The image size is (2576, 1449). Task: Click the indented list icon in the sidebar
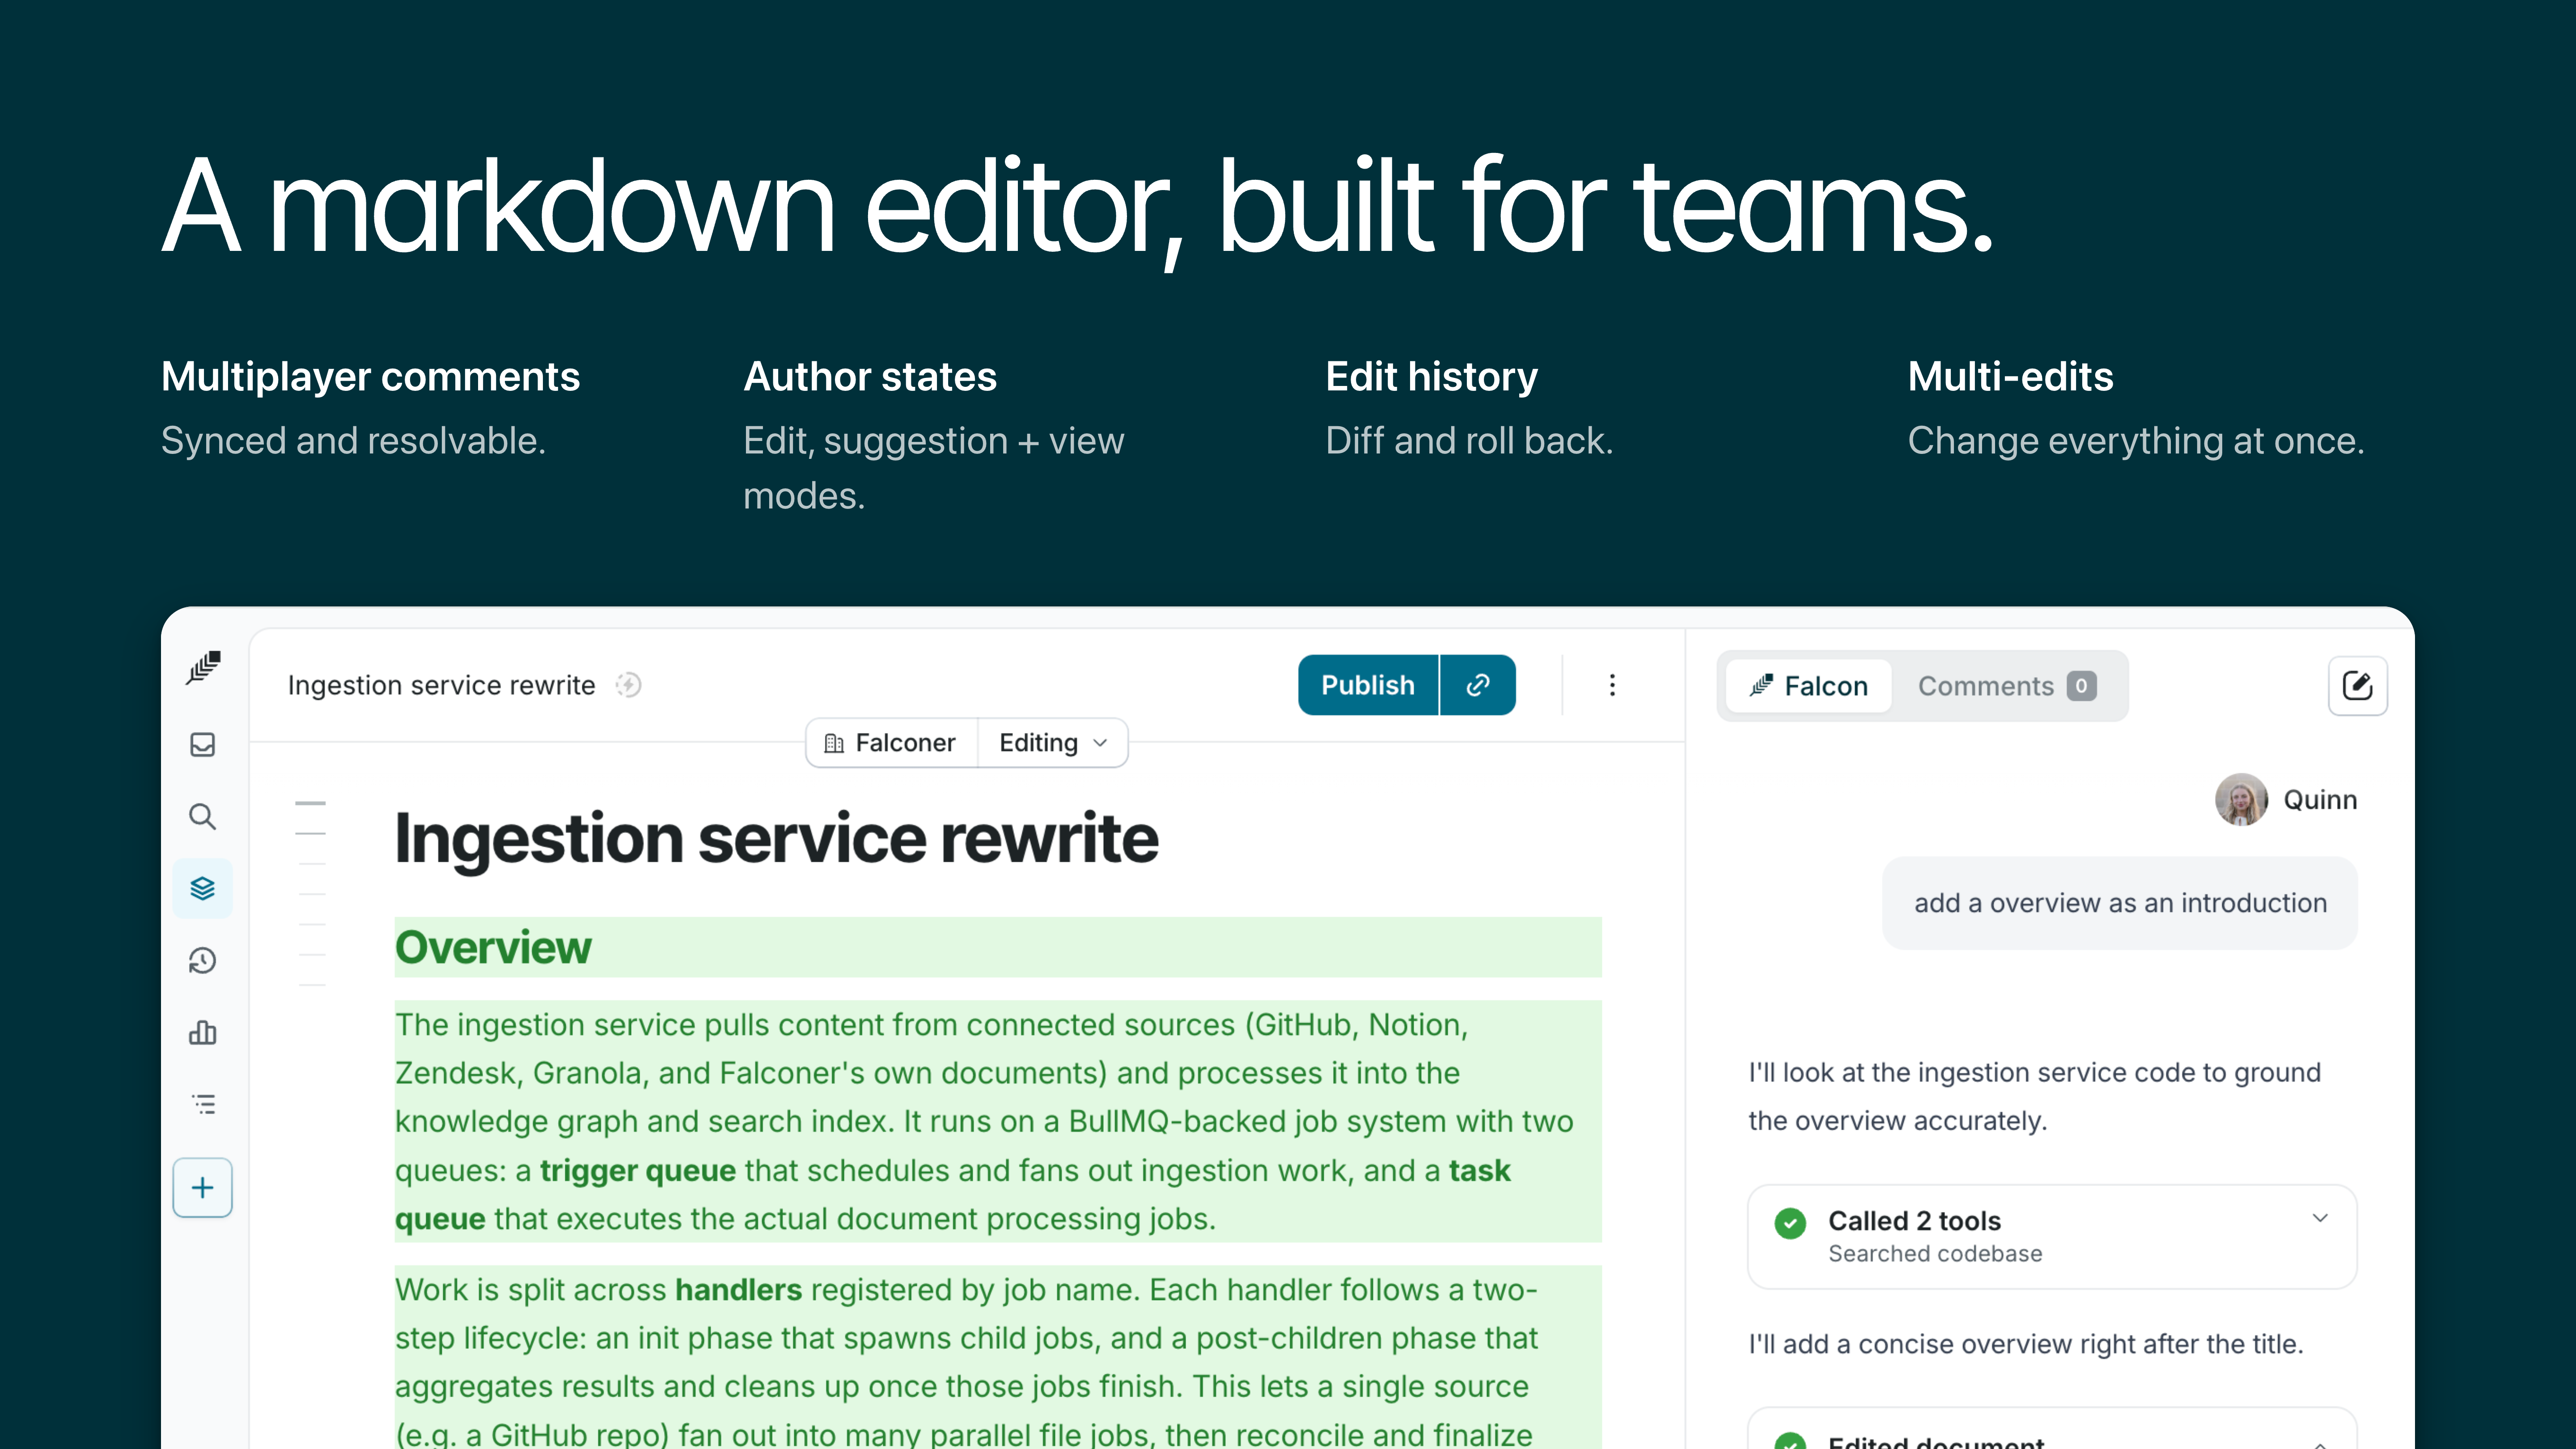(203, 1104)
